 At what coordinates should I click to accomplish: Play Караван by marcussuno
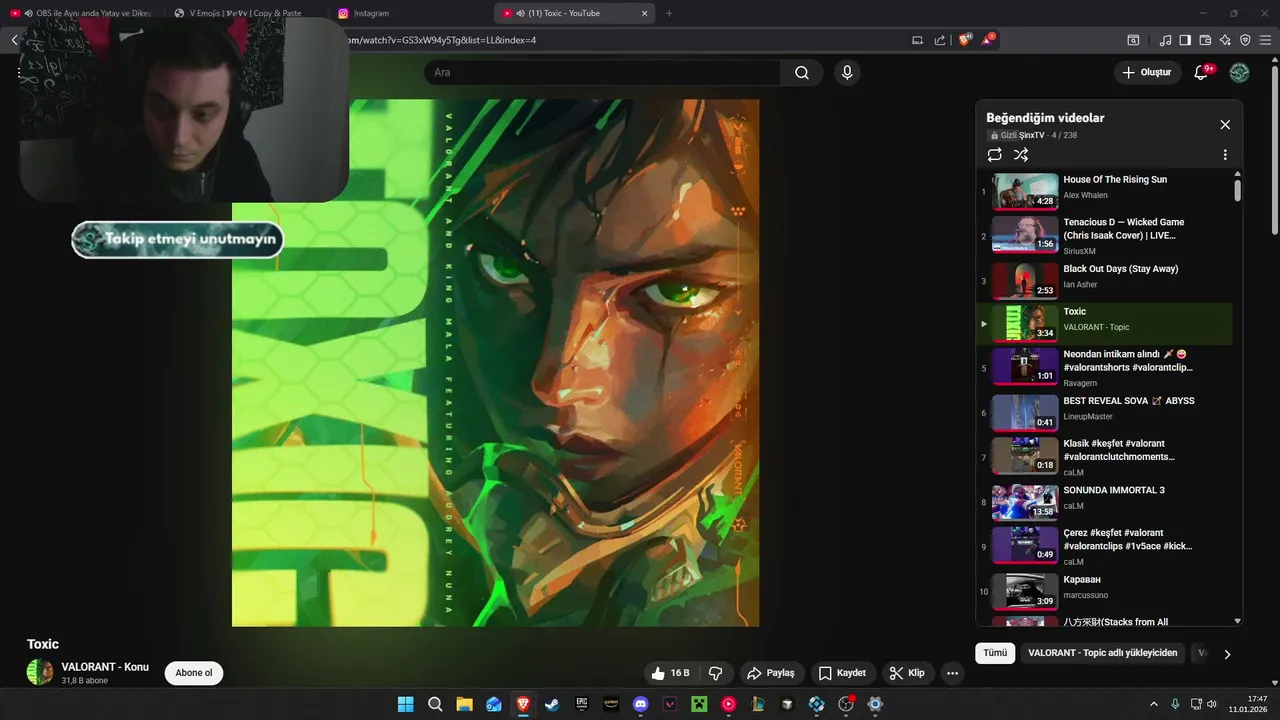[1104, 591]
